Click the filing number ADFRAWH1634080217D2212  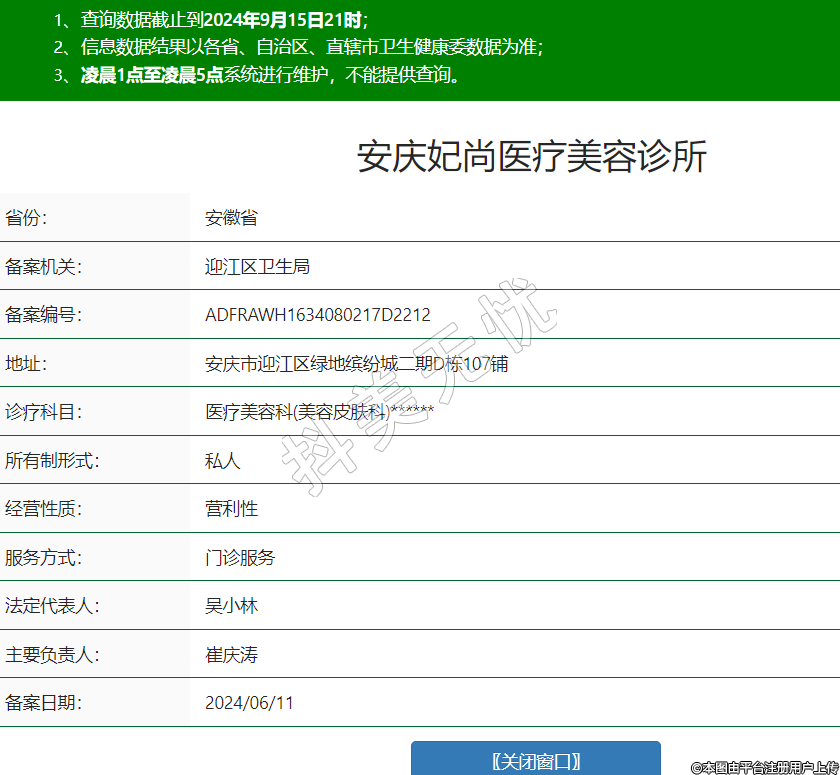tap(317, 315)
